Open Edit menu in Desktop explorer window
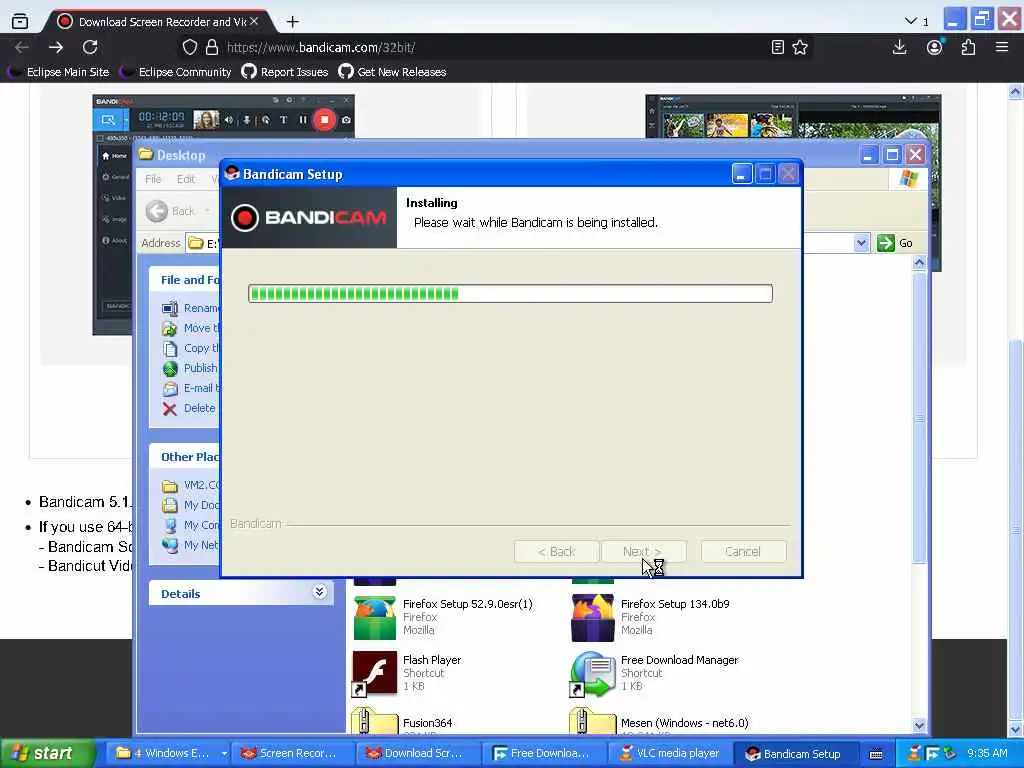Screen dimensions: 1024x768 click(x=185, y=179)
